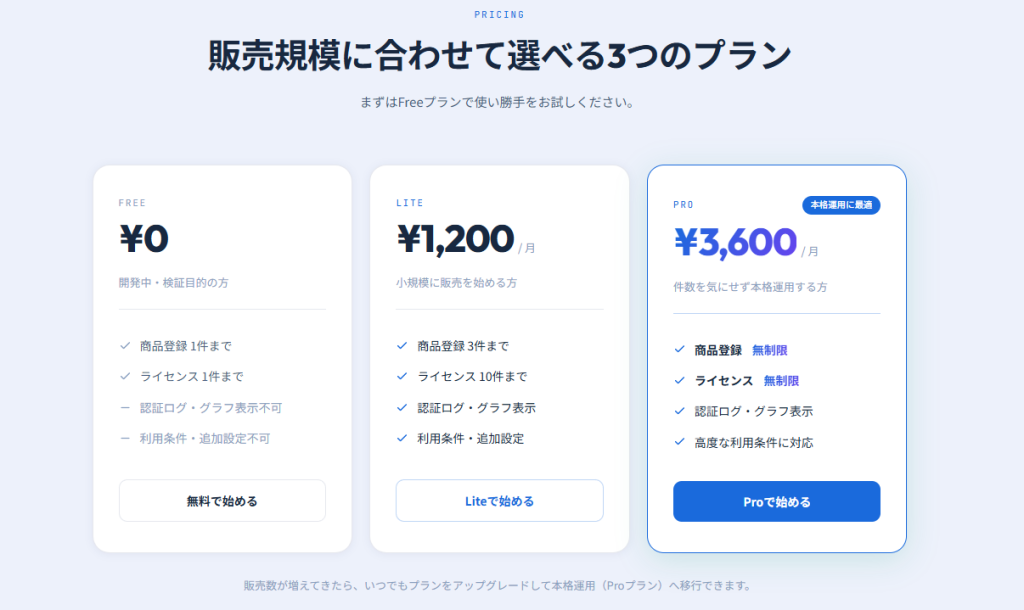Click checkmark icon beside 商品登録 1件まで
This screenshot has width=1024, height=610.
pos(125,346)
